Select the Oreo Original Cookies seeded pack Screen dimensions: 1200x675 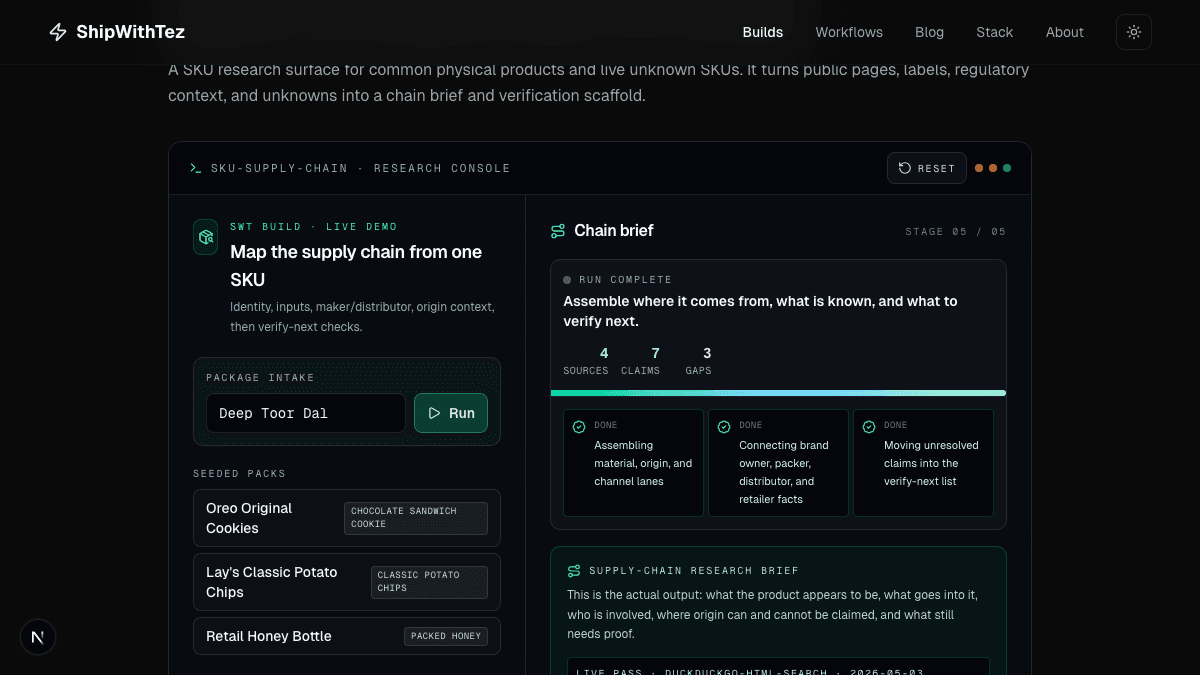[347, 518]
